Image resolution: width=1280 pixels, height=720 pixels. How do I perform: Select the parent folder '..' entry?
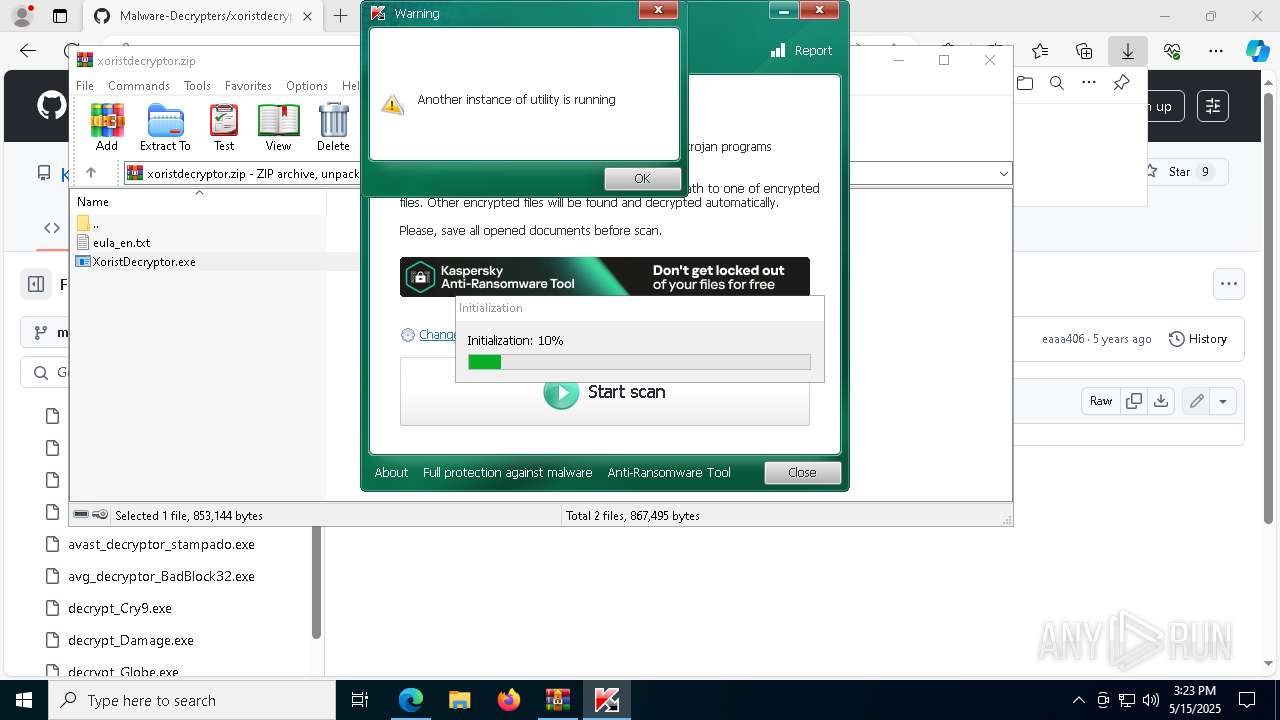click(x=88, y=223)
